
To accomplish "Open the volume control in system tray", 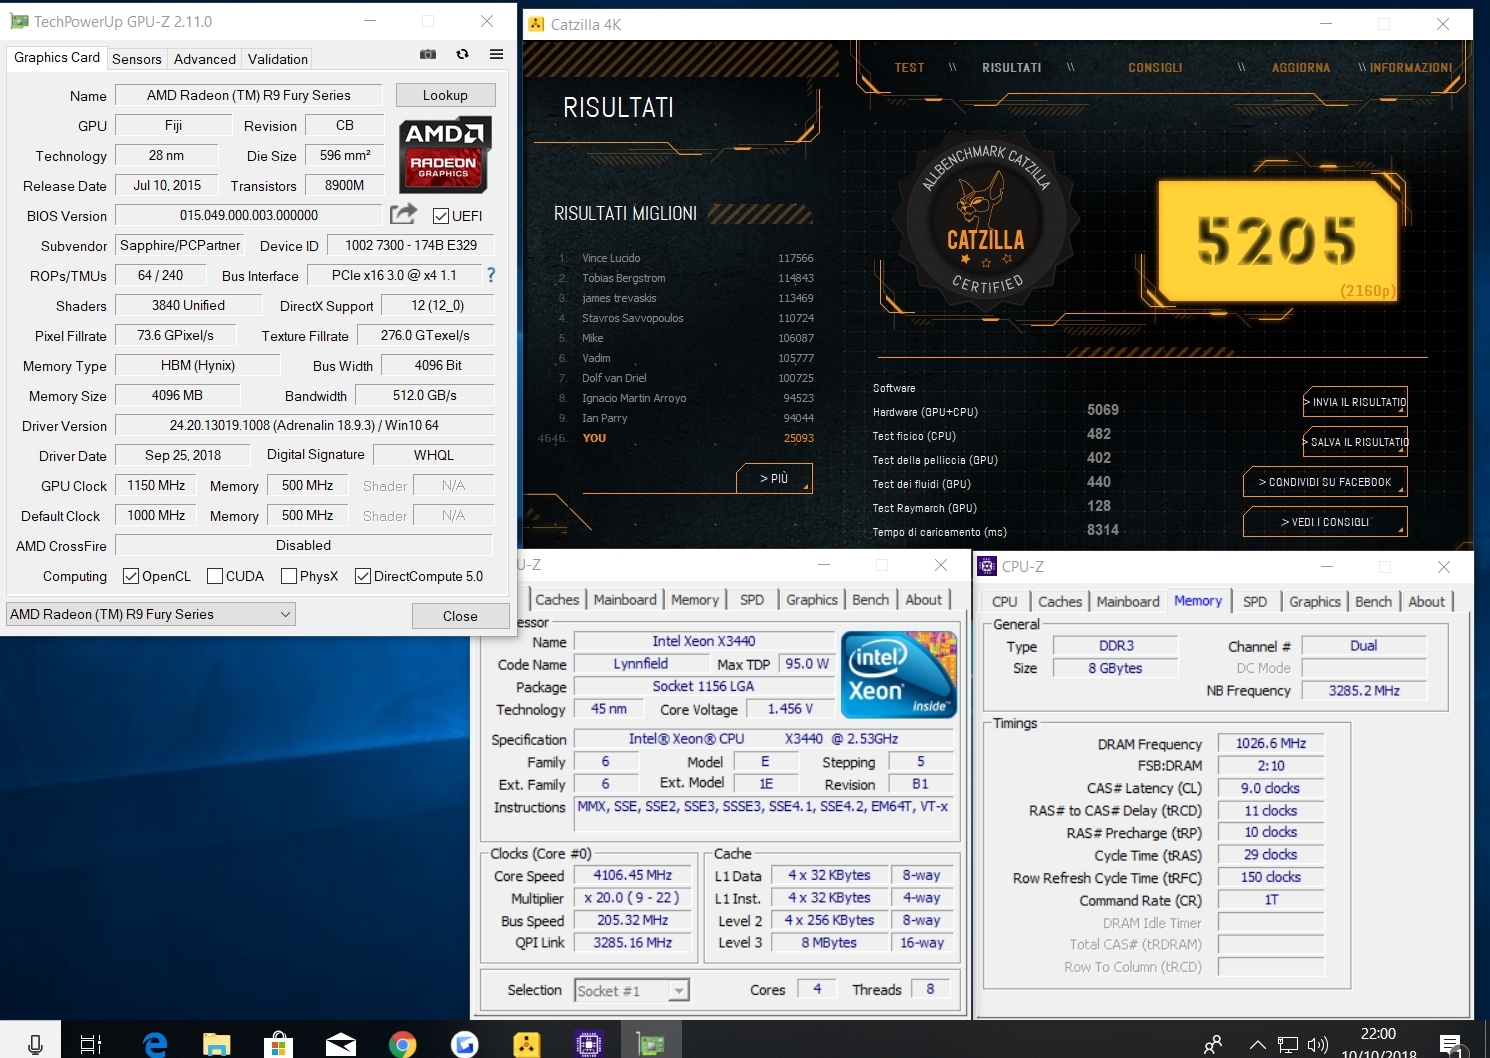I will (x=1318, y=1045).
